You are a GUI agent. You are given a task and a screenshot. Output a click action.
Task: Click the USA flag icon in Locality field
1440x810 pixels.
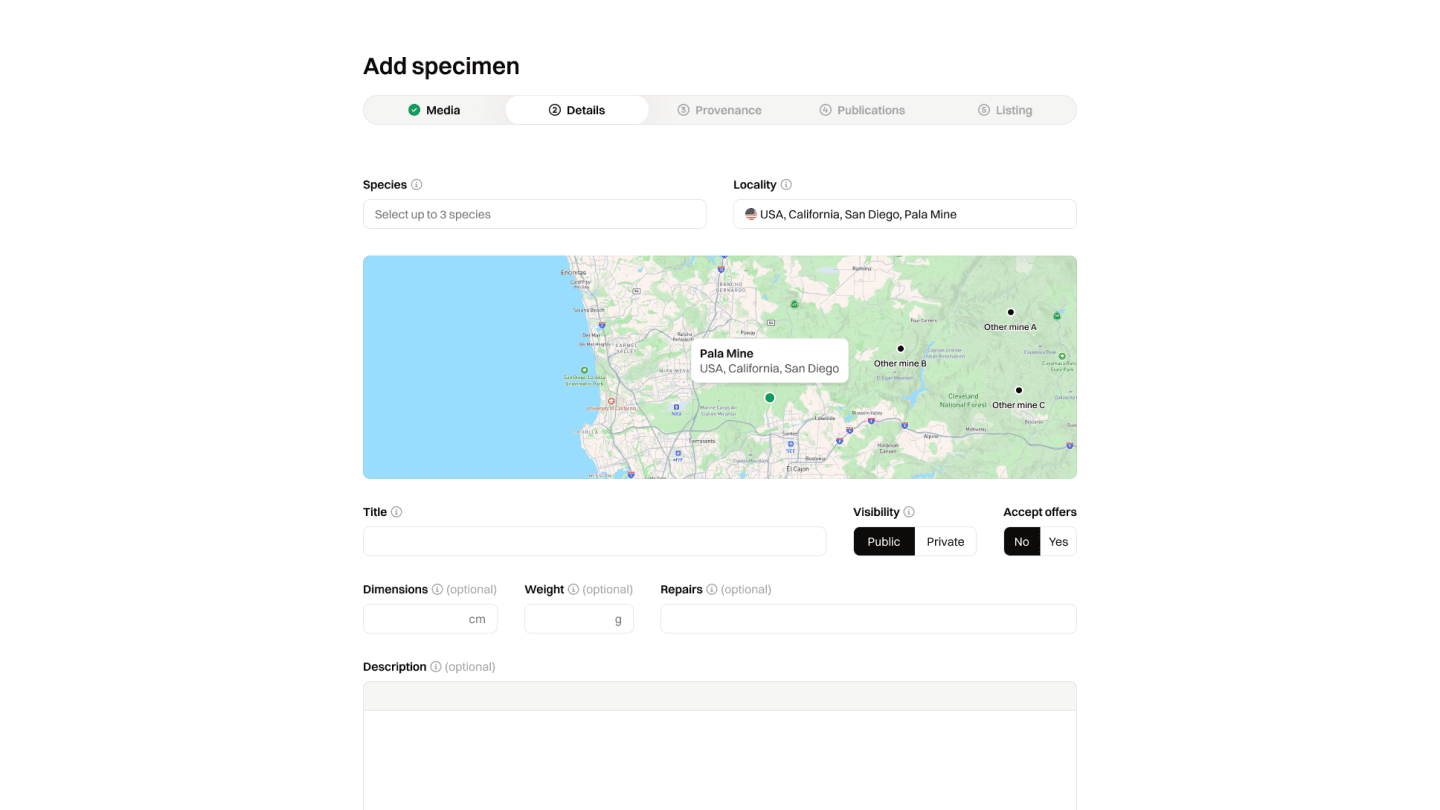tap(751, 214)
